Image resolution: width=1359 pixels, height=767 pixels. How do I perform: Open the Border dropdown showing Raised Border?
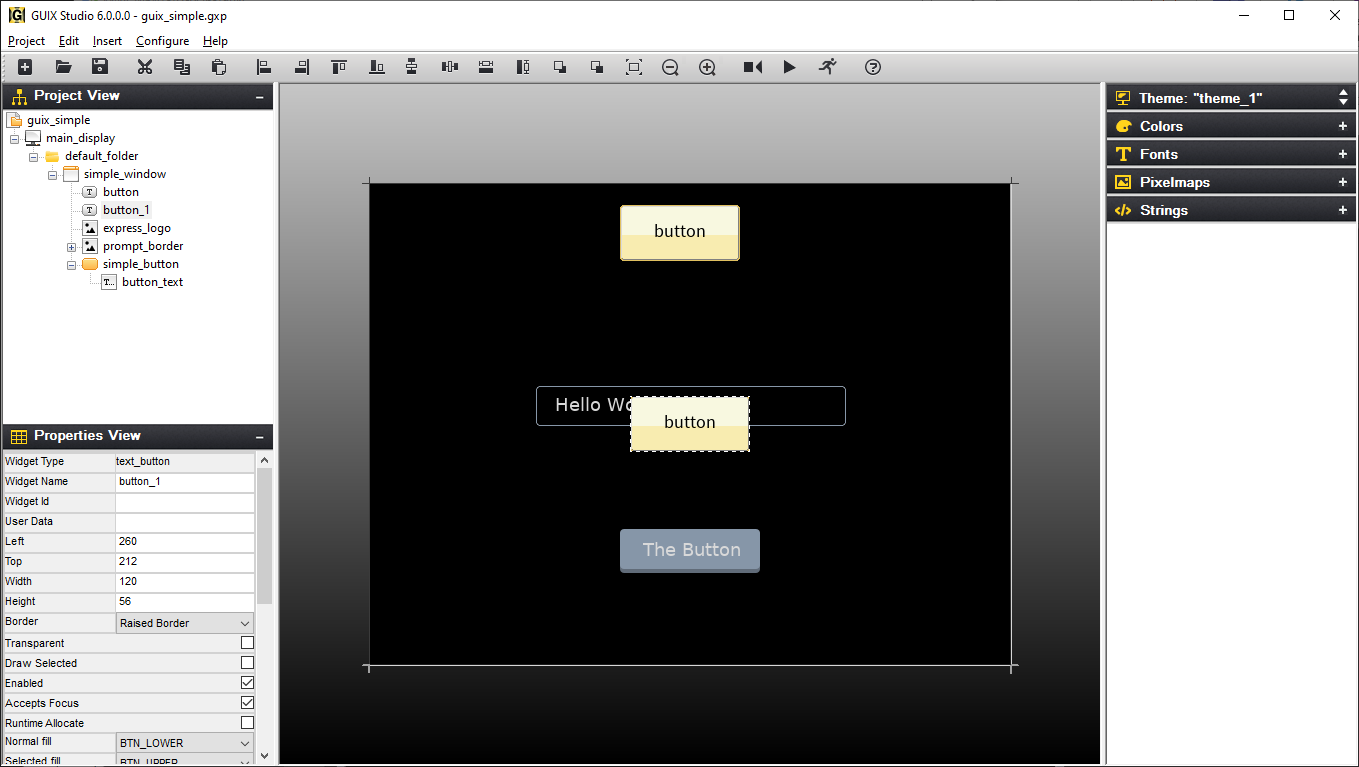pos(184,621)
